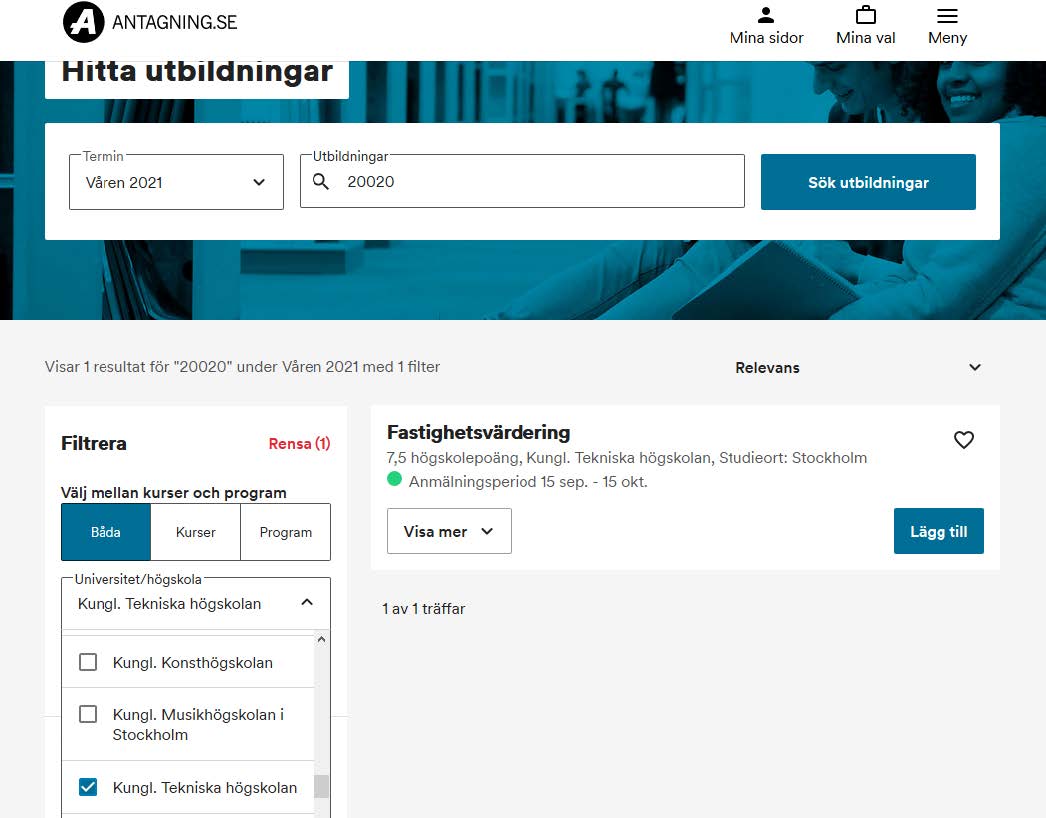Screen dimensions: 1046x818
Task: Check the Kungl. Konsthögskolan checkbox
Action: [x=88, y=662]
